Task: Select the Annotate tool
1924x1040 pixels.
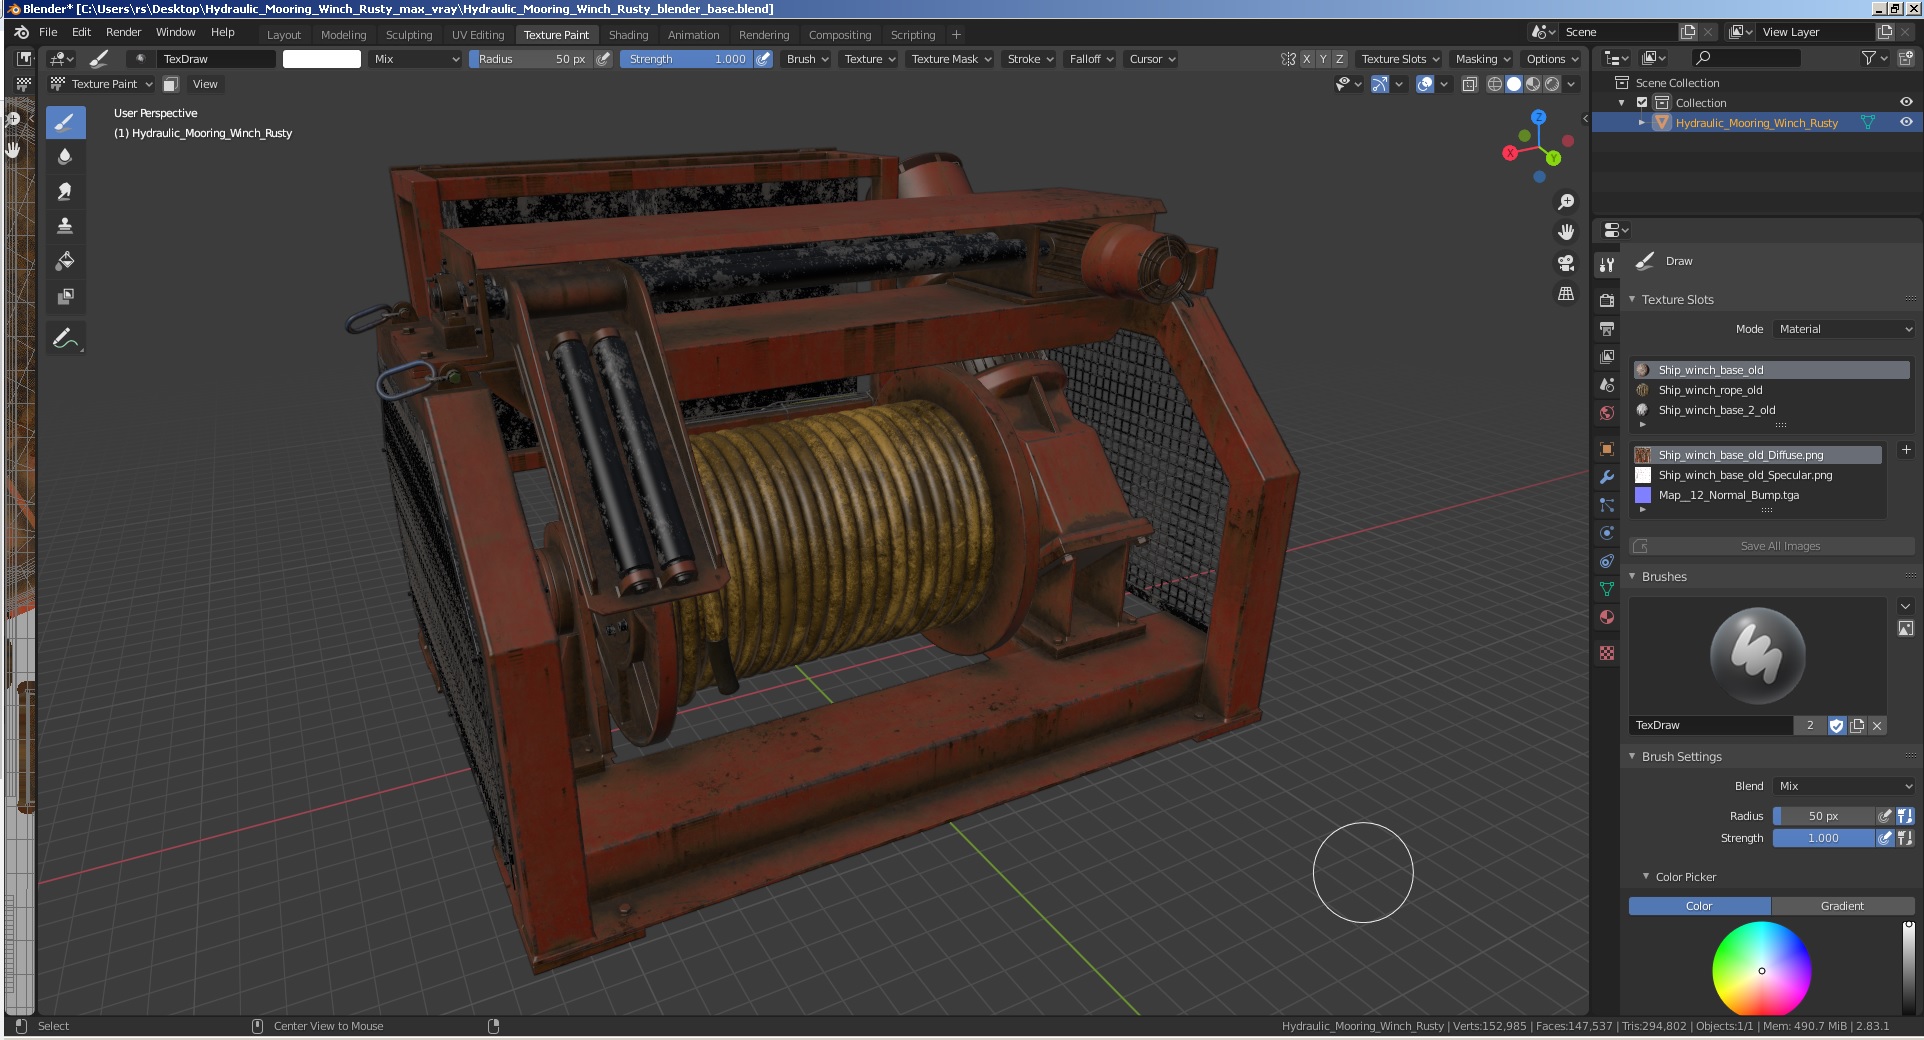Action: [x=65, y=339]
